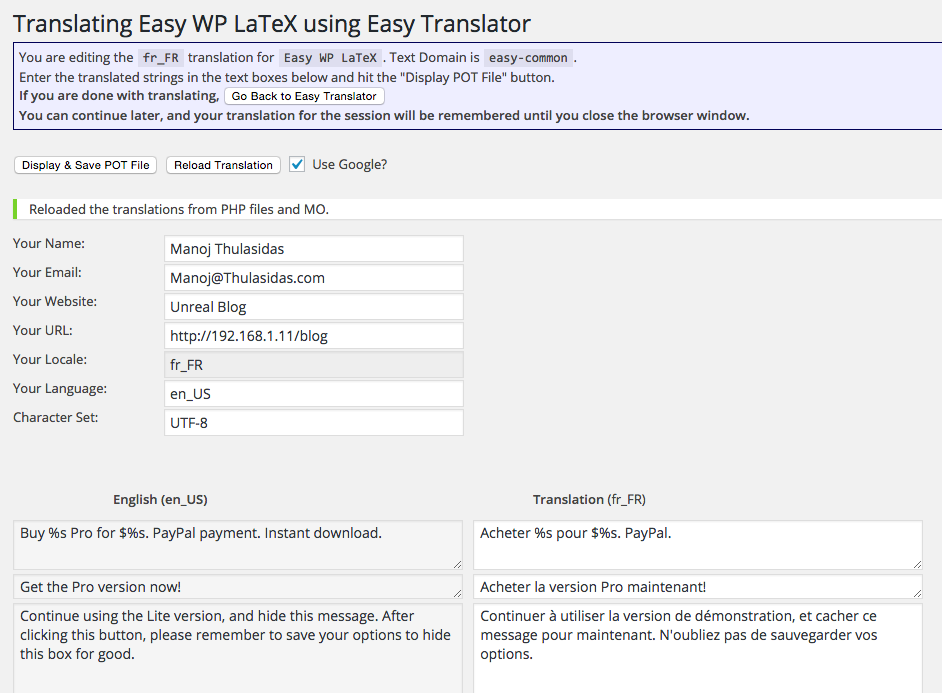Image resolution: width=942 pixels, height=693 pixels.
Task: Click resize grip of 'Buy %s Pro' textarea
Action: 457,564
